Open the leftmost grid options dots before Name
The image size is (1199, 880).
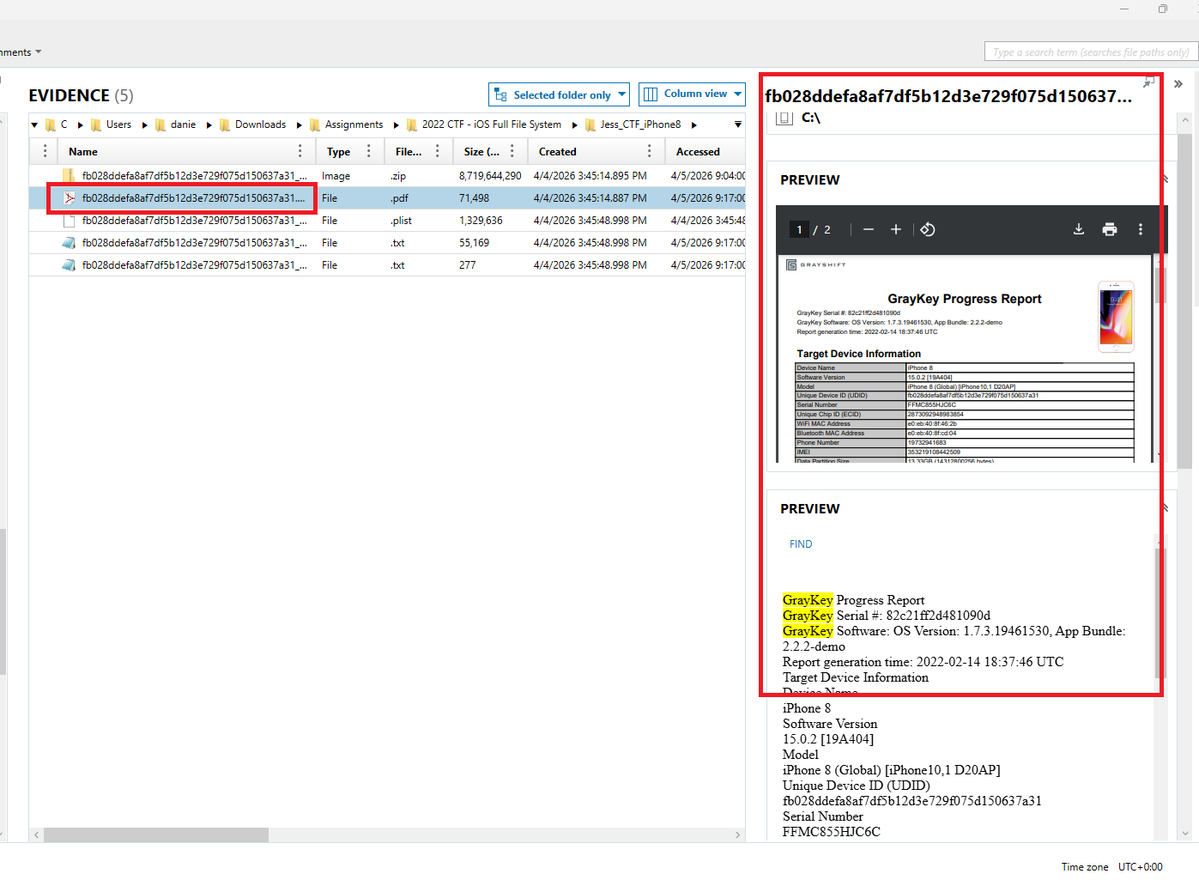tap(45, 151)
